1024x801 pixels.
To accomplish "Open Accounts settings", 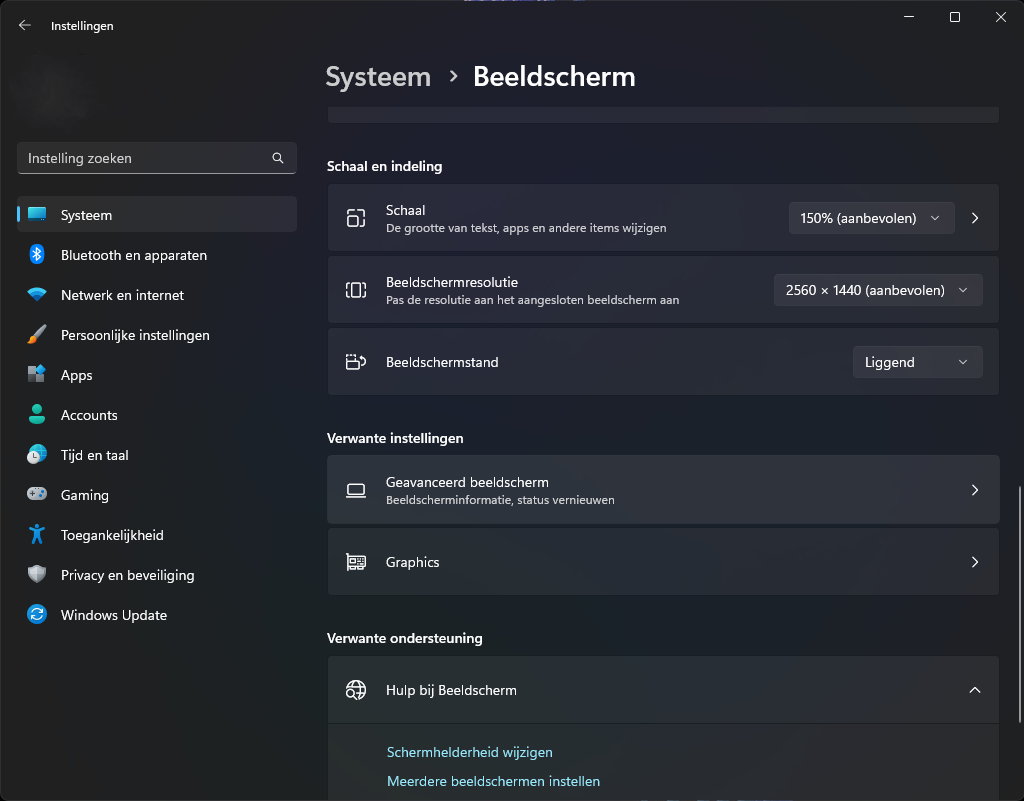I will coord(157,415).
